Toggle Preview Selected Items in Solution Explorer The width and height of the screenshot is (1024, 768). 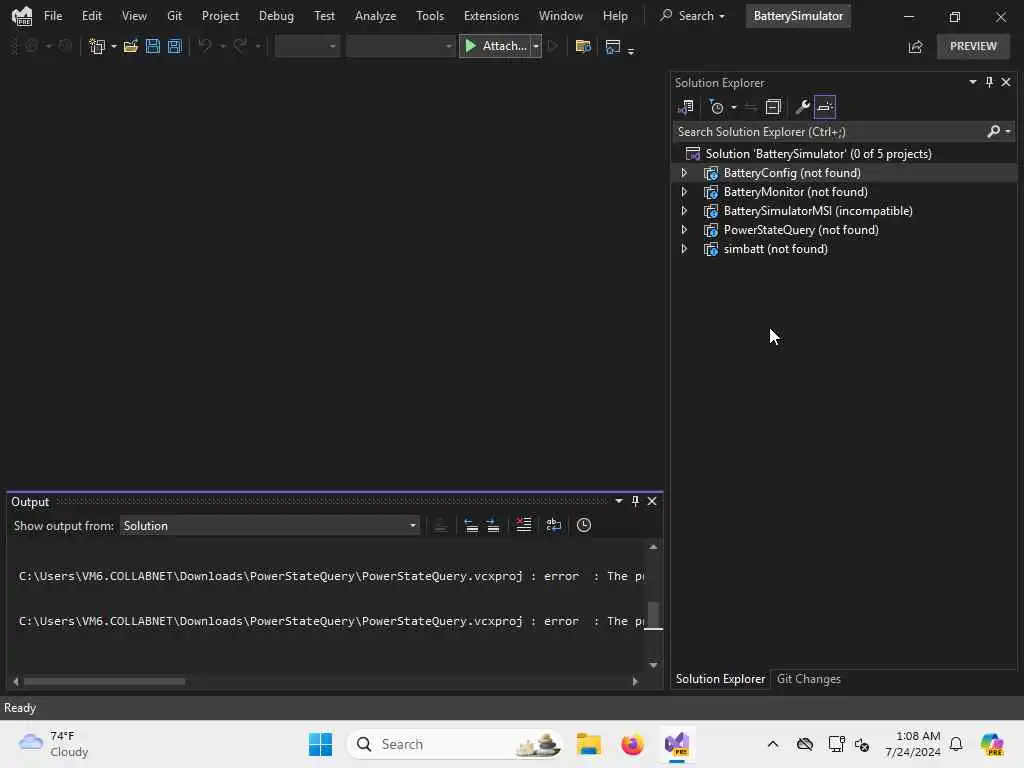[x=825, y=107]
